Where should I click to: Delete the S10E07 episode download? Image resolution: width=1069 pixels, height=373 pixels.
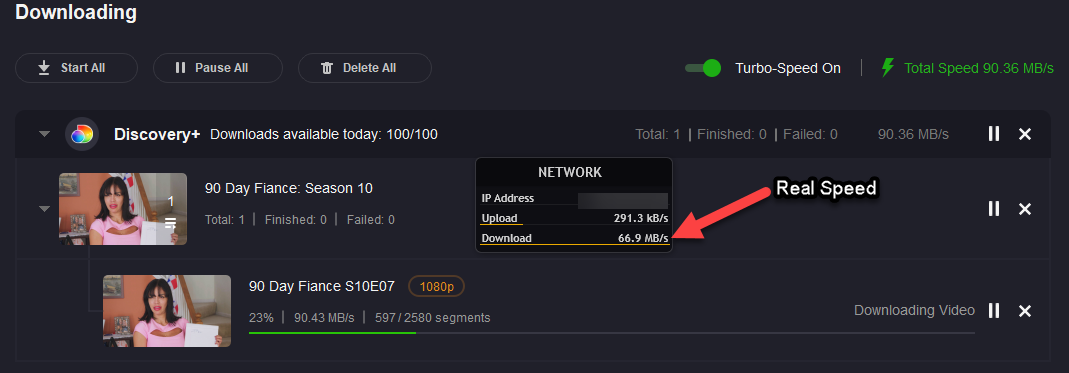tap(1025, 311)
